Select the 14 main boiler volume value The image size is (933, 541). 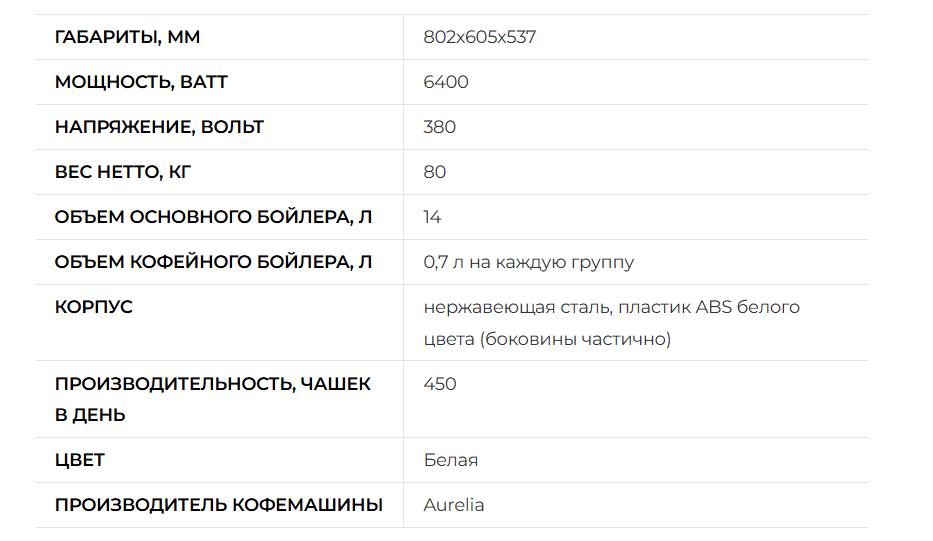432,217
